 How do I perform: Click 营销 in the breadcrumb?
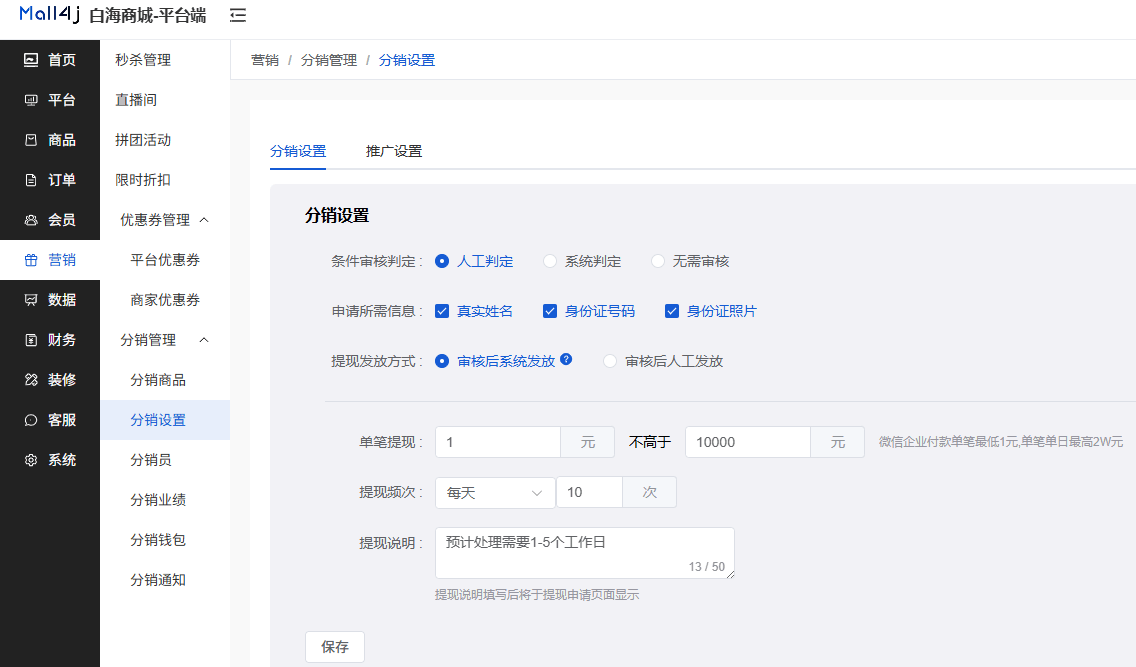(x=264, y=60)
